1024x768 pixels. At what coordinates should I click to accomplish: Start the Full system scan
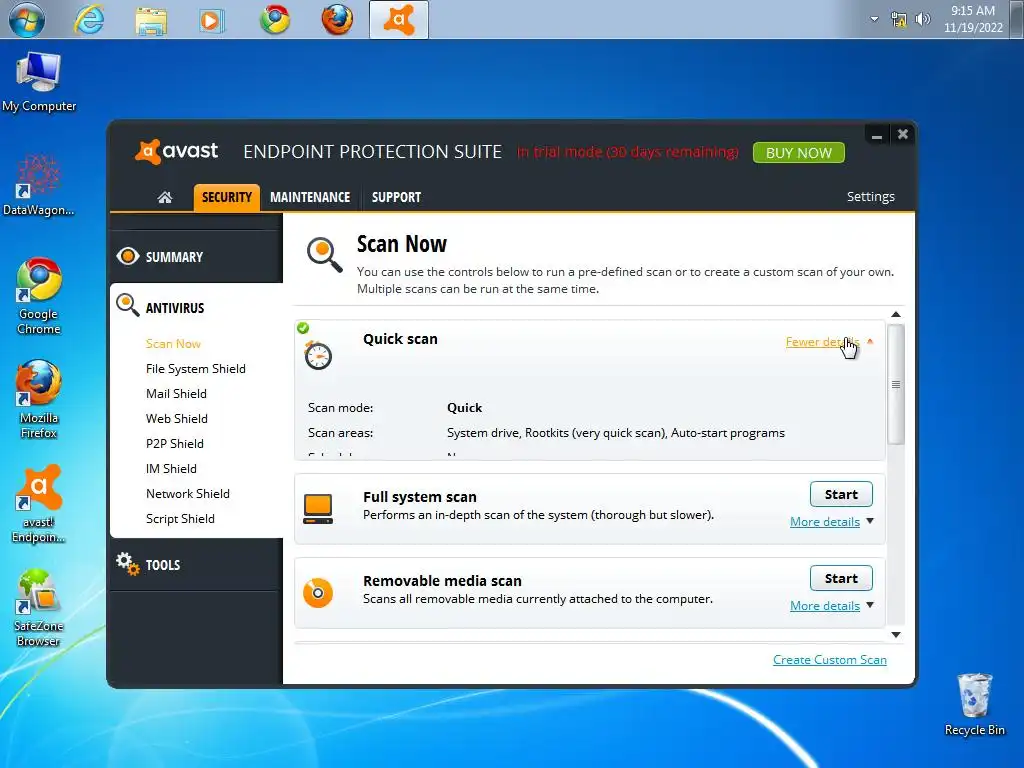pos(841,494)
